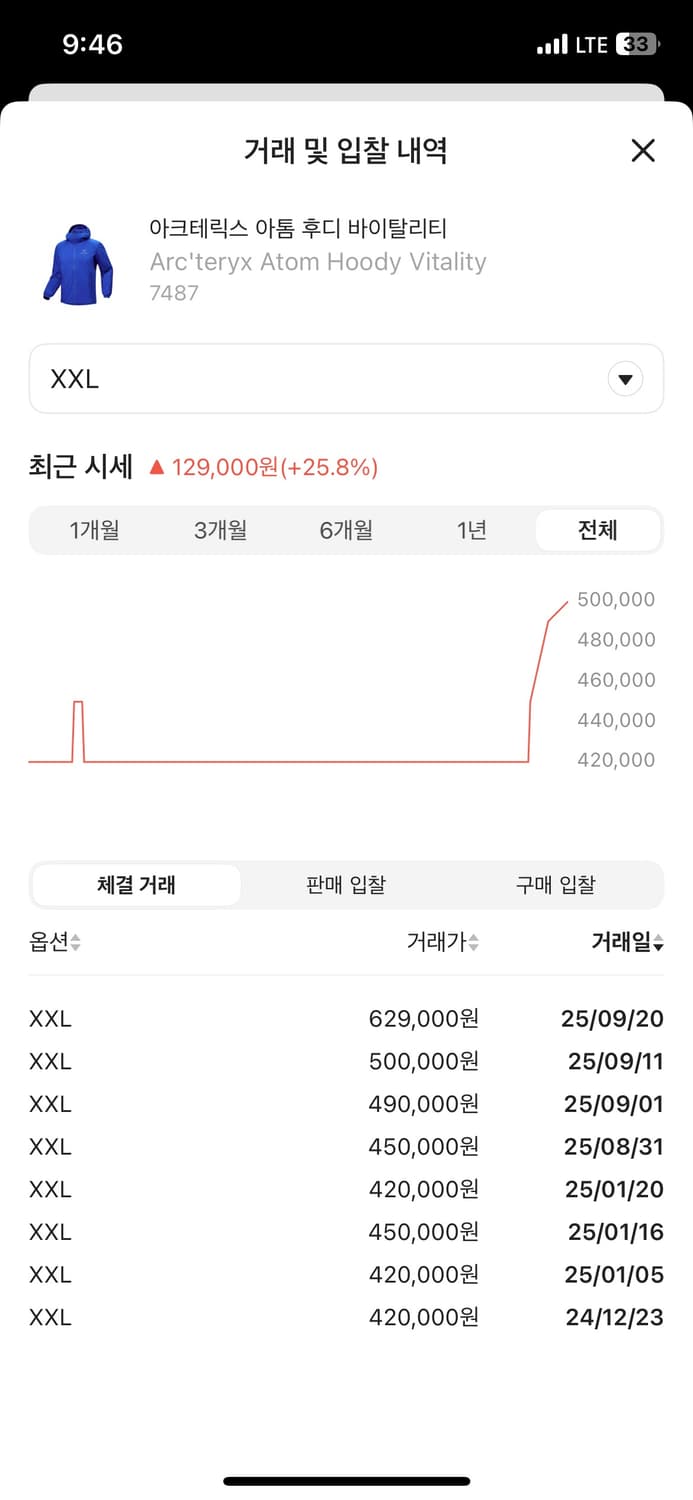Viewport: 693px width, 1500px height.
Task: Keep the 전체 period selected
Action: (597, 530)
